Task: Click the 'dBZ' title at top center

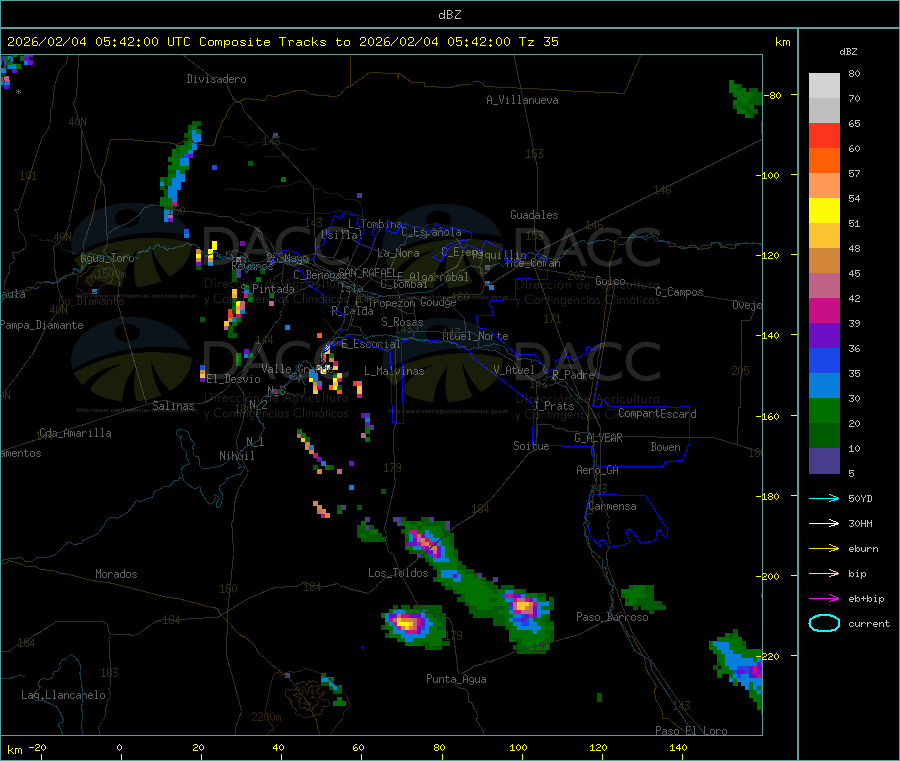Action: pos(449,15)
